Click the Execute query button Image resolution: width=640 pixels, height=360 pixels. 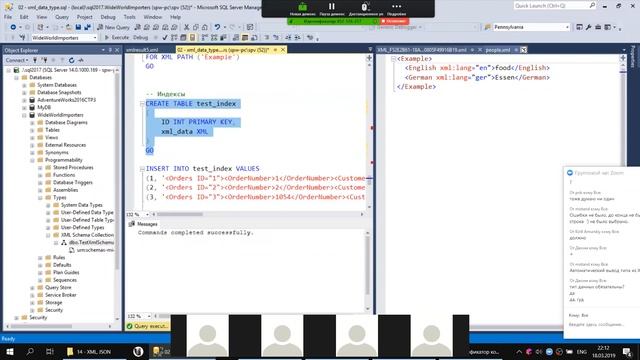pyautogui.click(x=117, y=38)
